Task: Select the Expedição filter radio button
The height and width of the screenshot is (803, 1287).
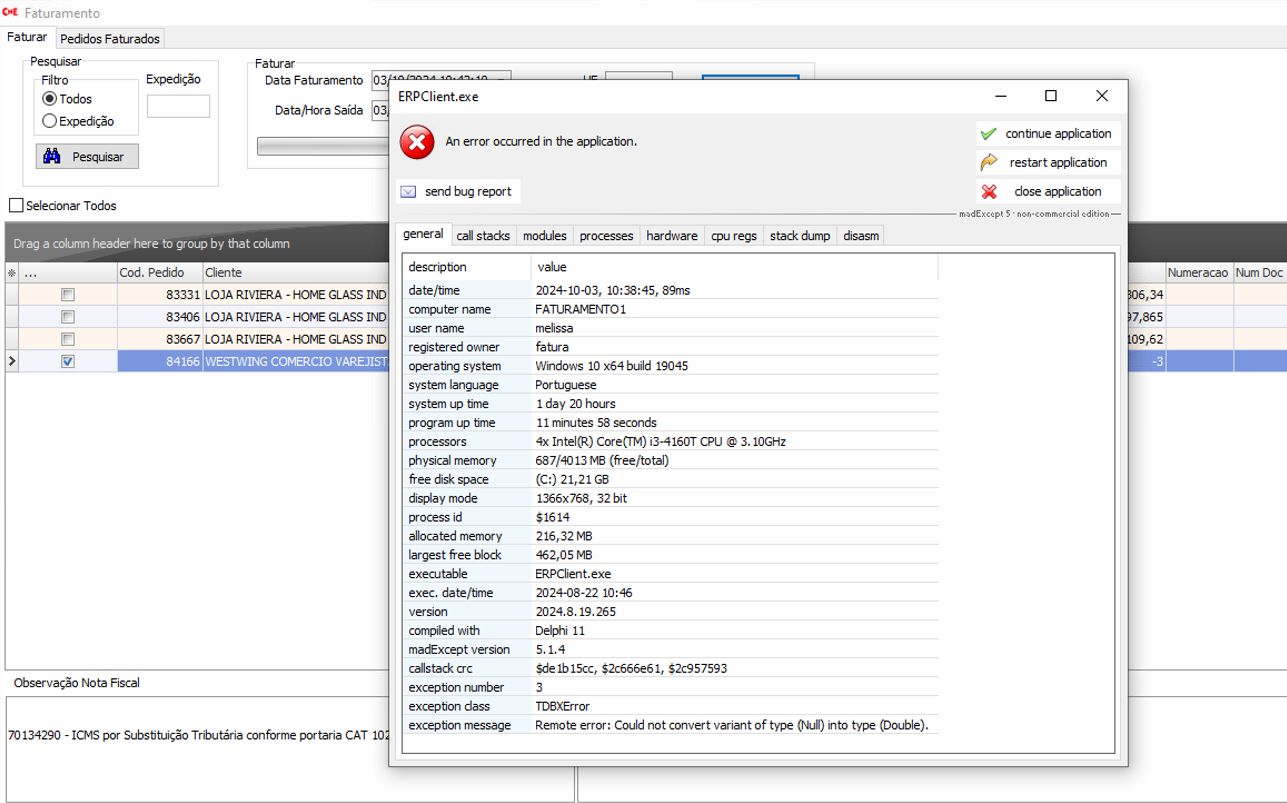Action: [x=49, y=121]
